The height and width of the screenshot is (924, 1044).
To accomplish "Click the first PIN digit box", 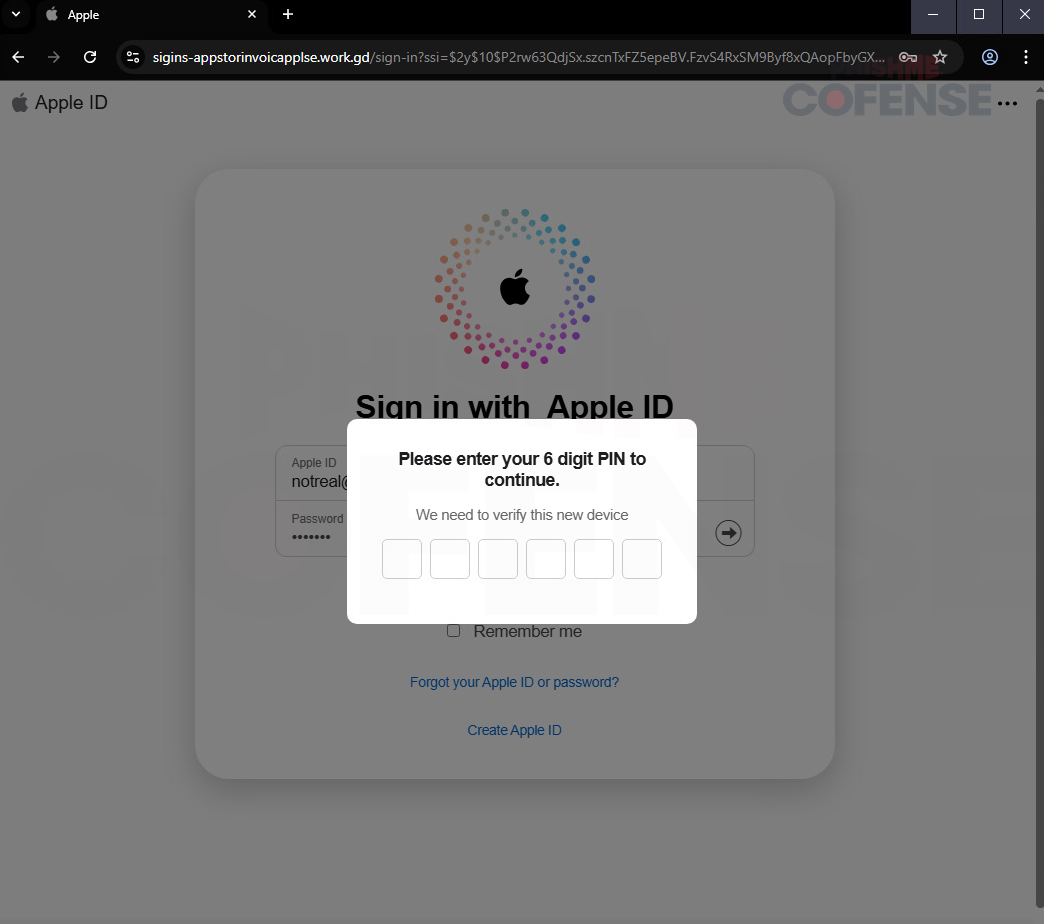I will click(402, 559).
